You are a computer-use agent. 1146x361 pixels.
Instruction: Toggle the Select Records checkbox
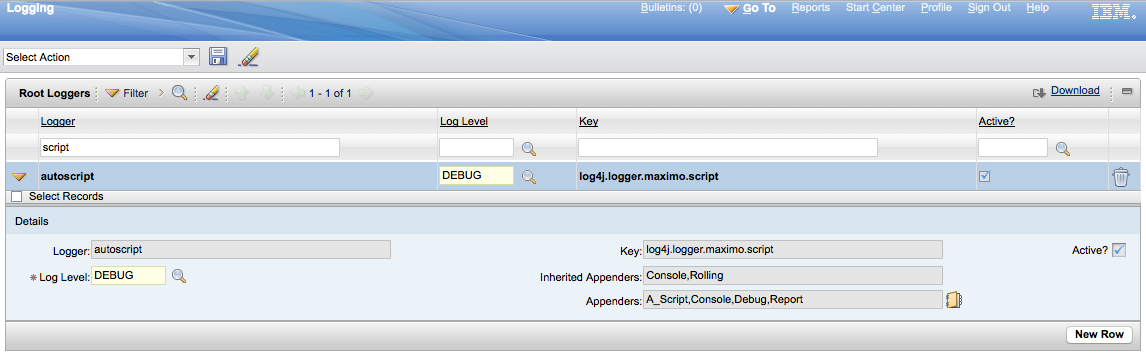click(x=17, y=197)
